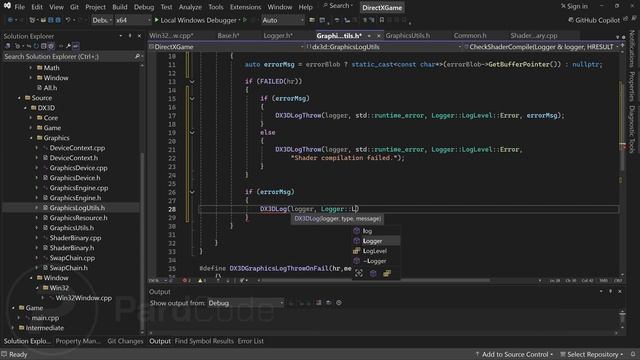640x360 pixels.
Task: Open the x64 platform dropdown
Action: 133,20
